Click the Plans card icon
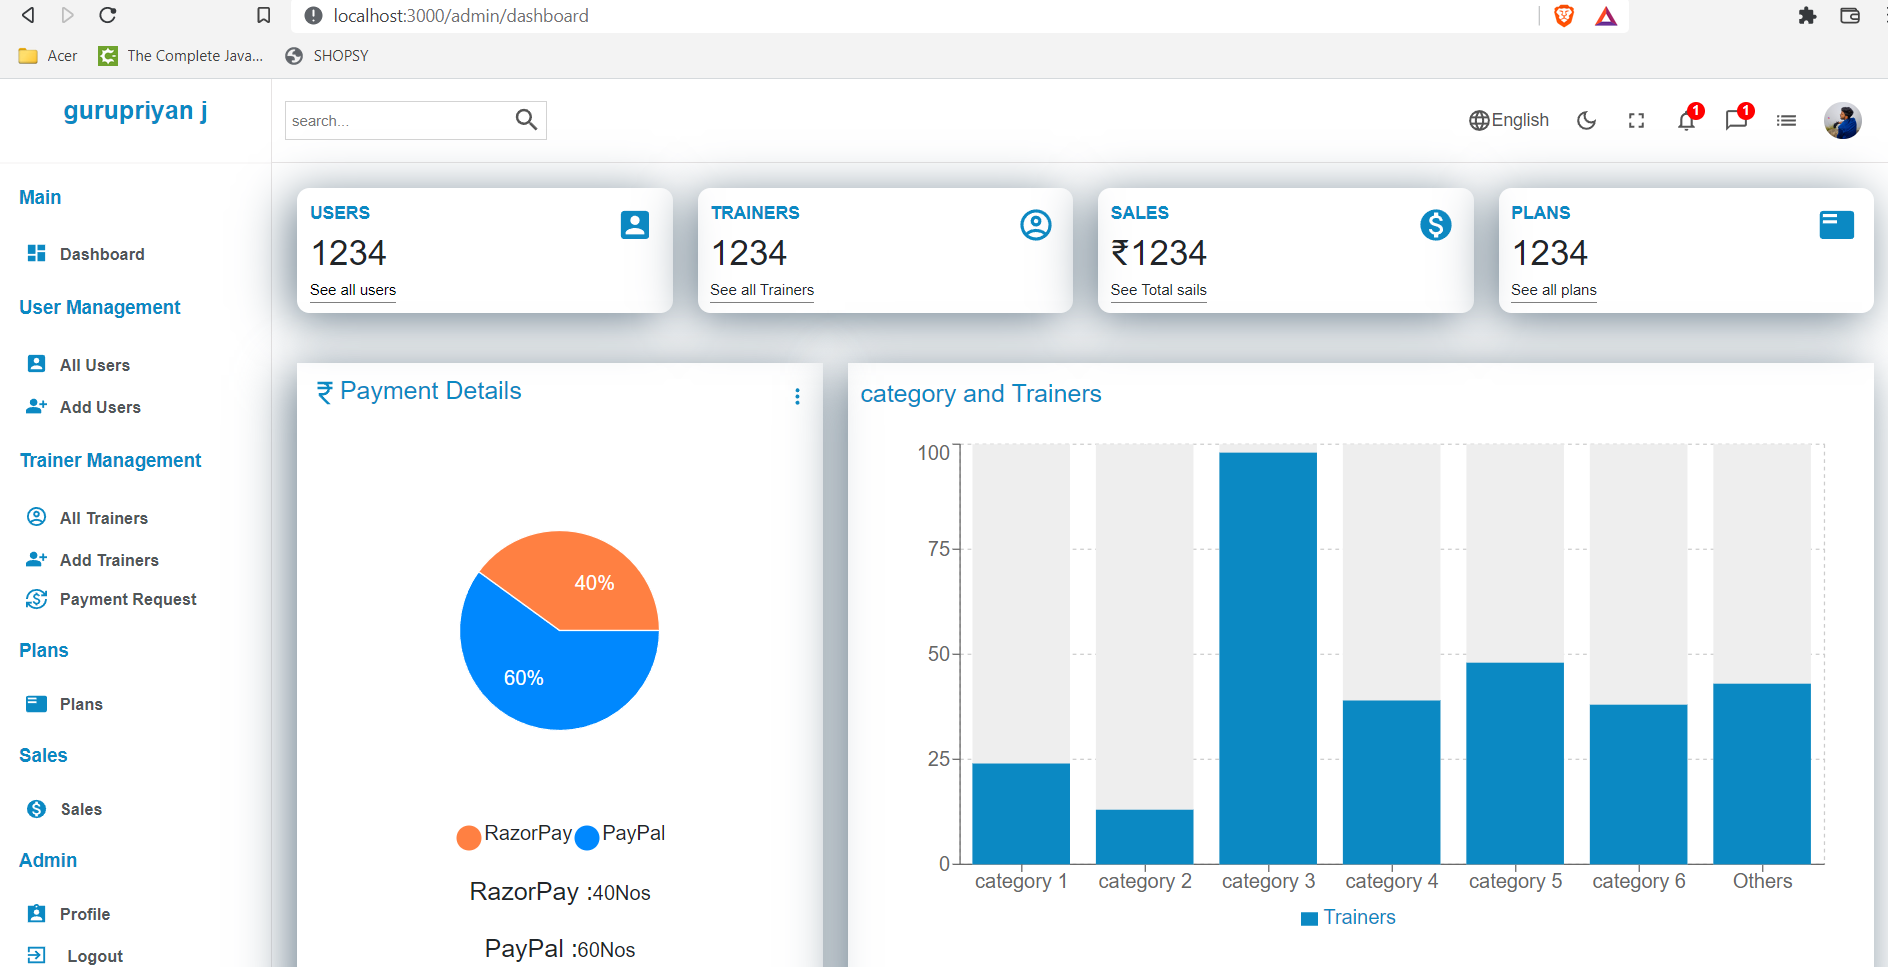This screenshot has width=1888, height=967. click(1836, 225)
